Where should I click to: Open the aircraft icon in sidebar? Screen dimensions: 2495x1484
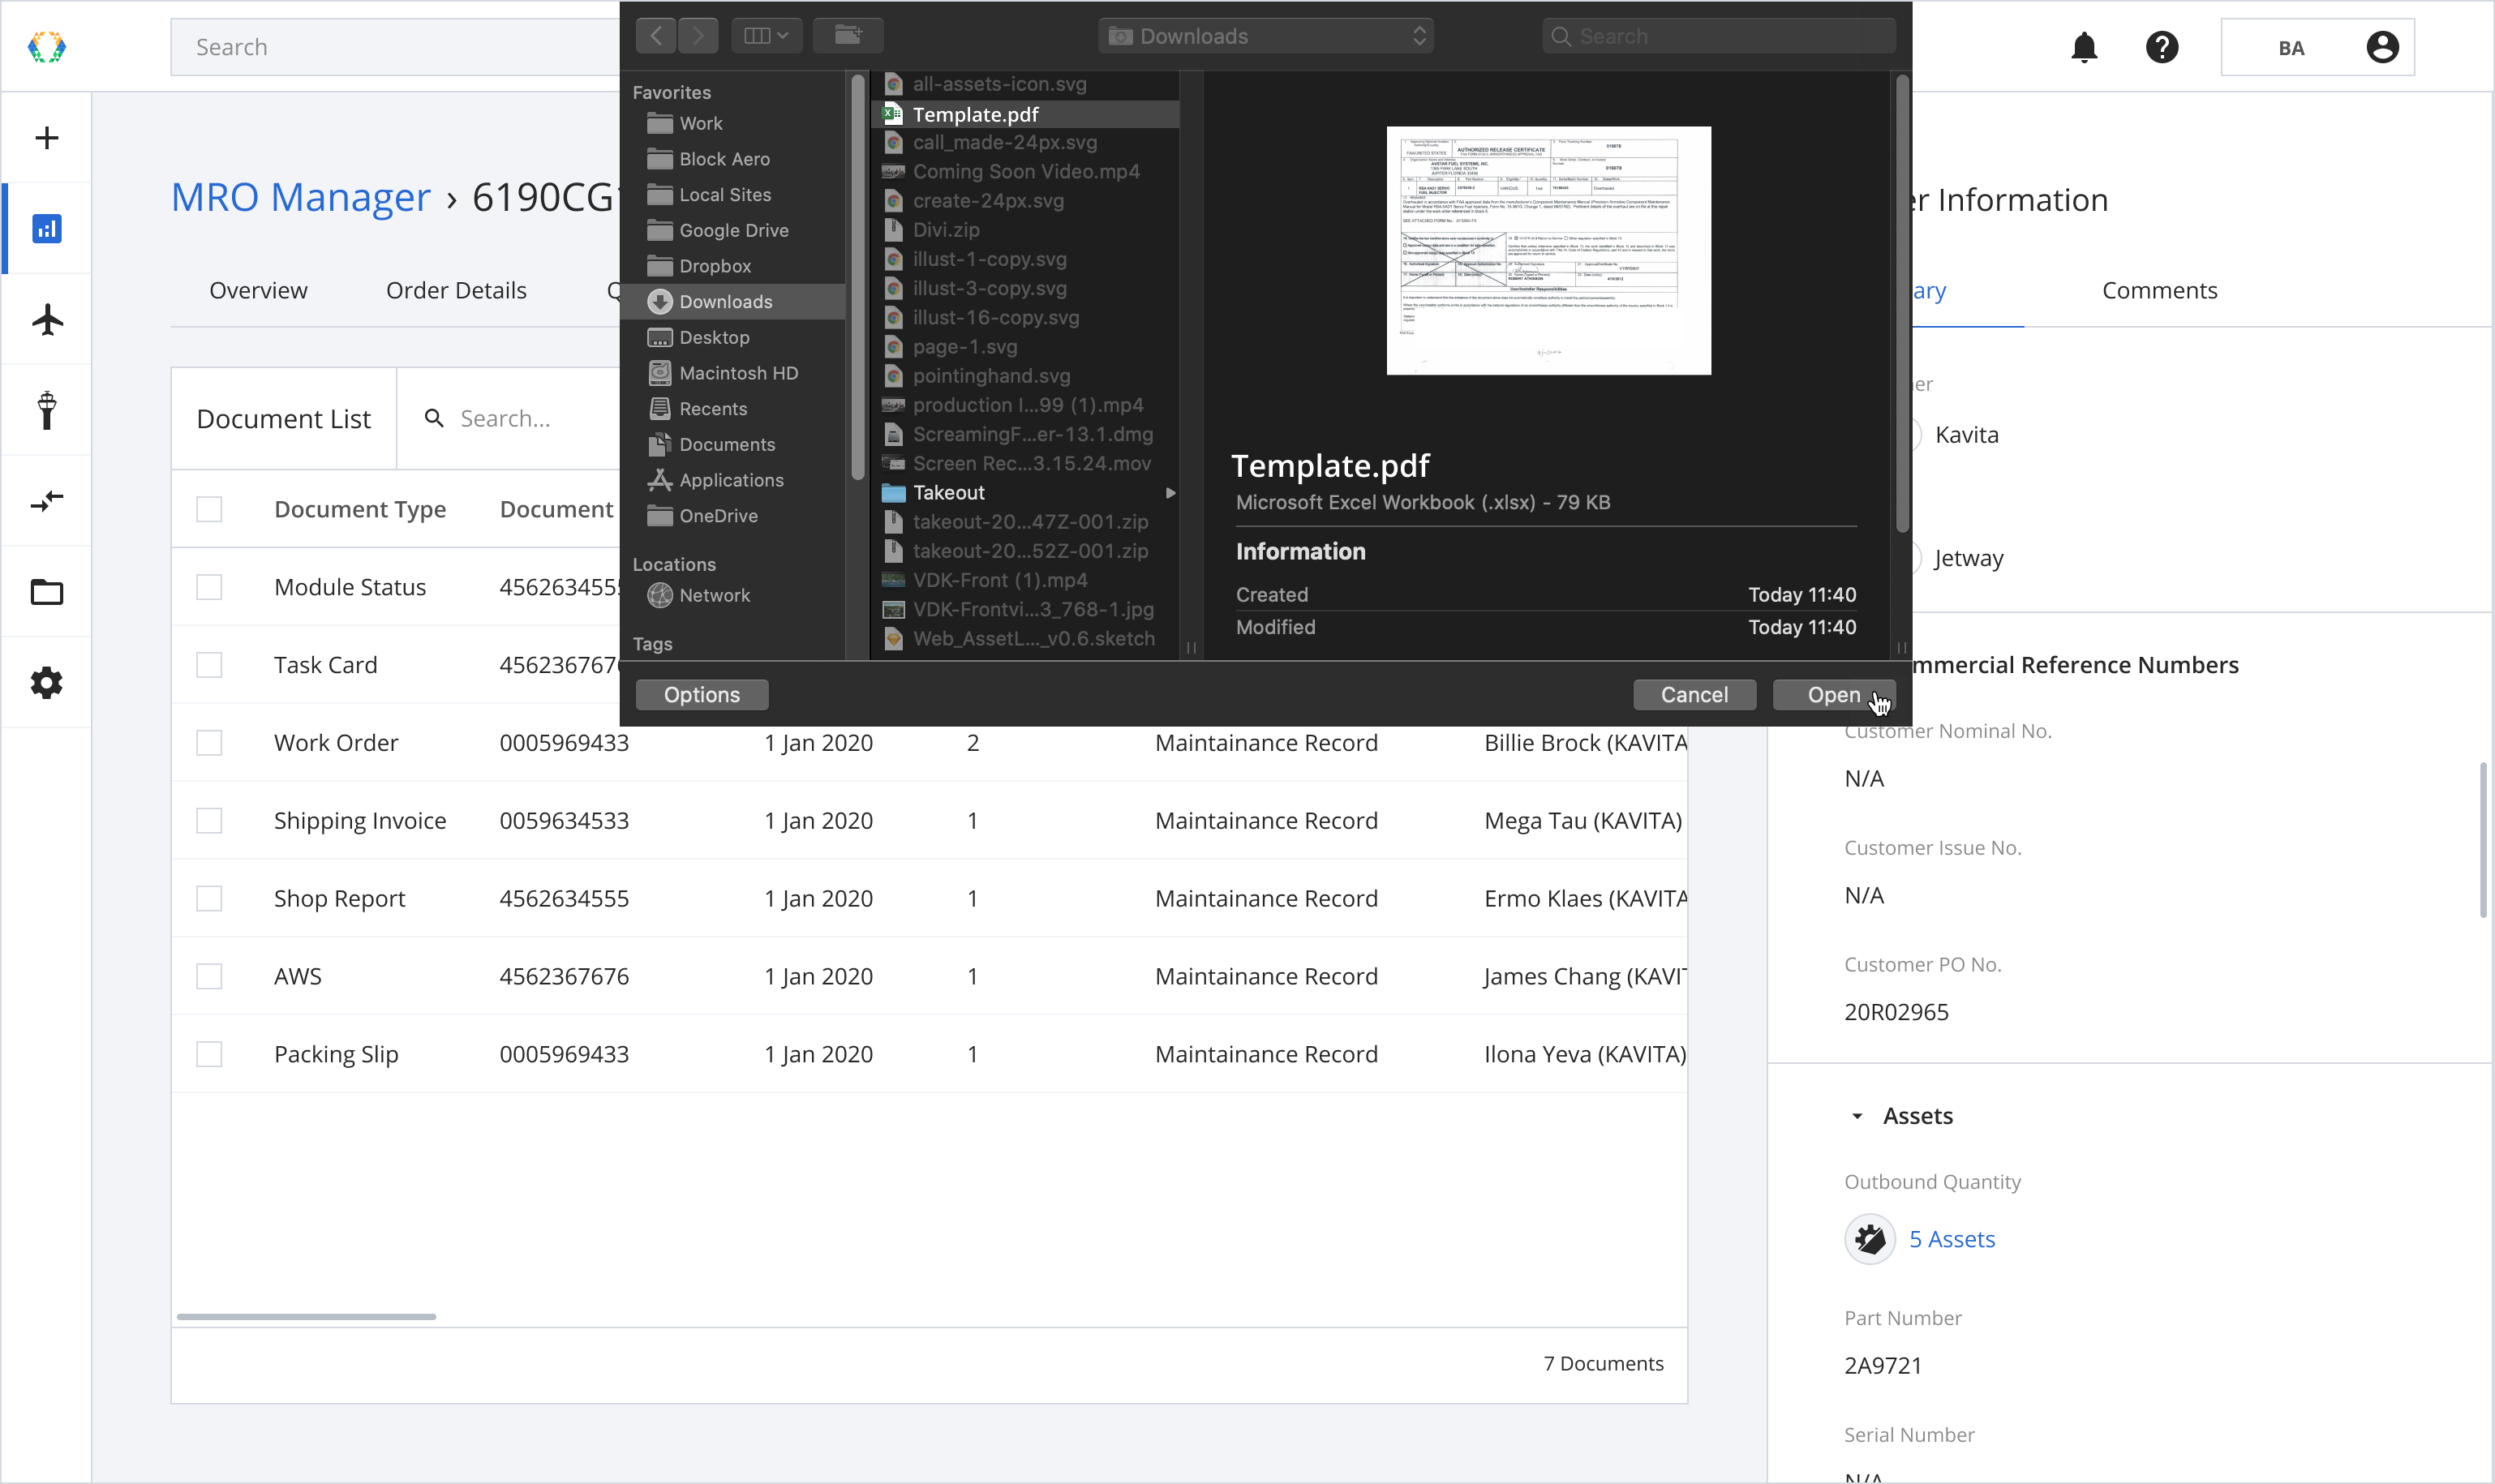click(46, 320)
